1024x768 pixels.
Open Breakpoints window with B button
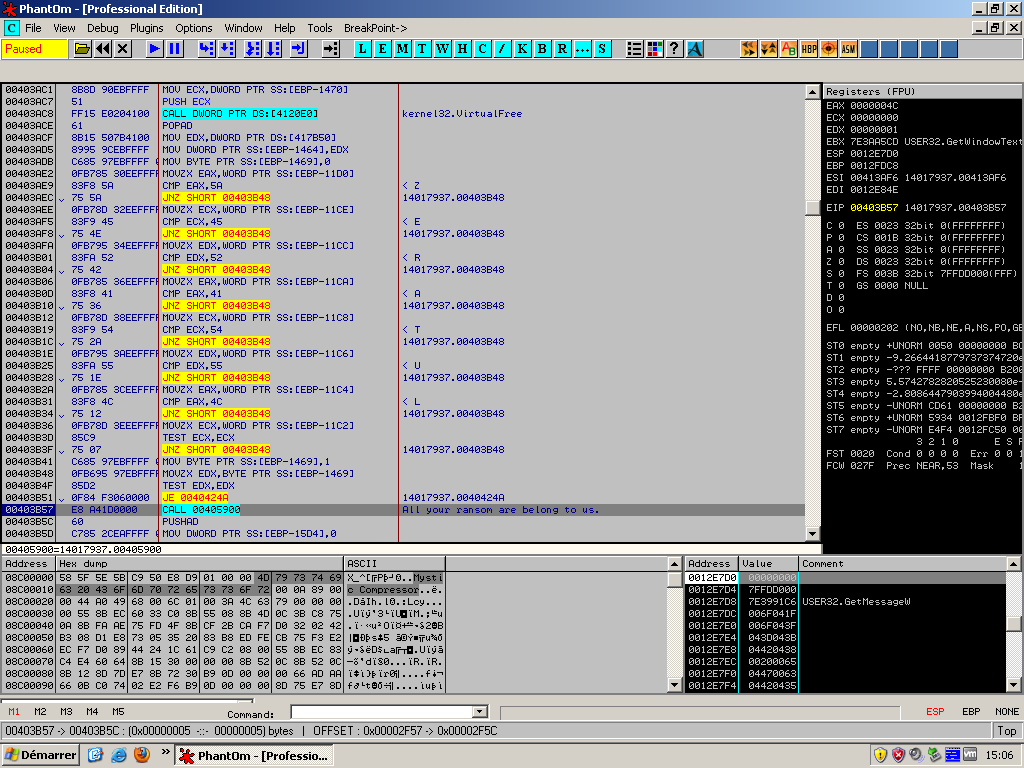542,49
